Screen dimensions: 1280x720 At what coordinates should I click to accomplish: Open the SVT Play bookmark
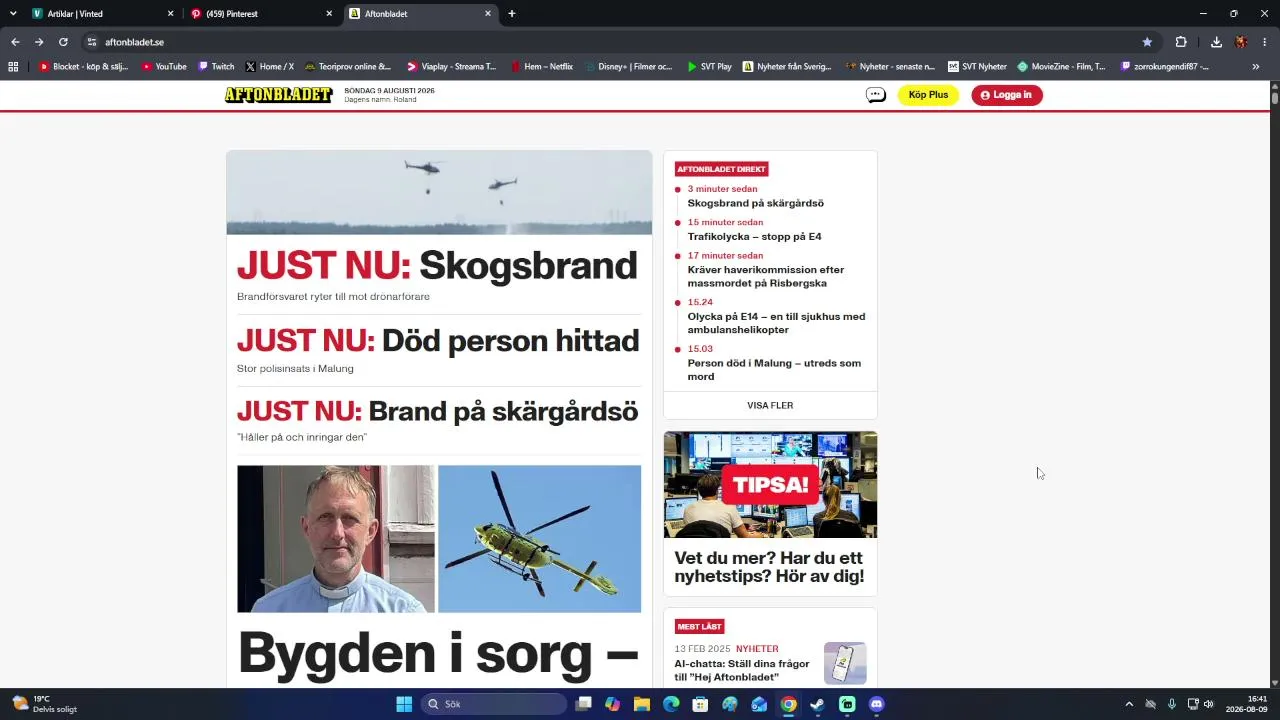709,67
